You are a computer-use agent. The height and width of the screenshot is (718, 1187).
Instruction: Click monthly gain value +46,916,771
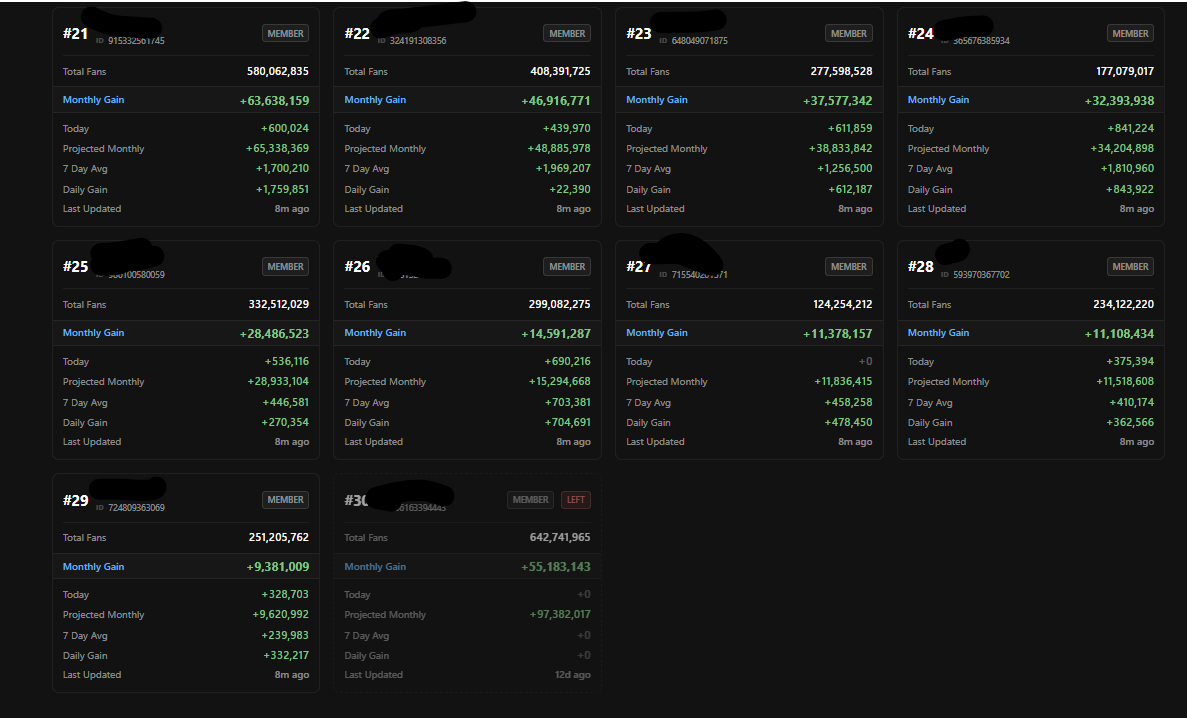coord(556,101)
